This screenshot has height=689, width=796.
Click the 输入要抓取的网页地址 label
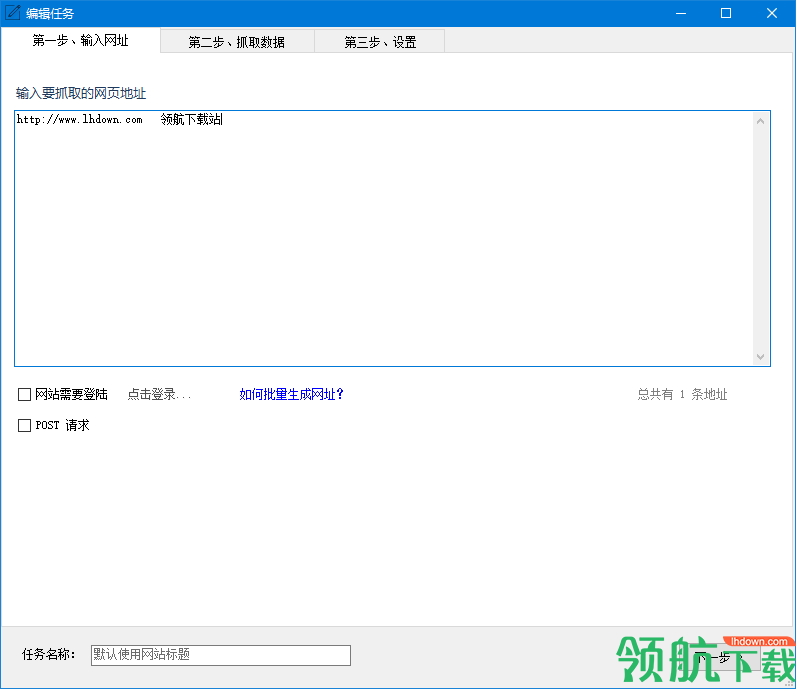81,93
